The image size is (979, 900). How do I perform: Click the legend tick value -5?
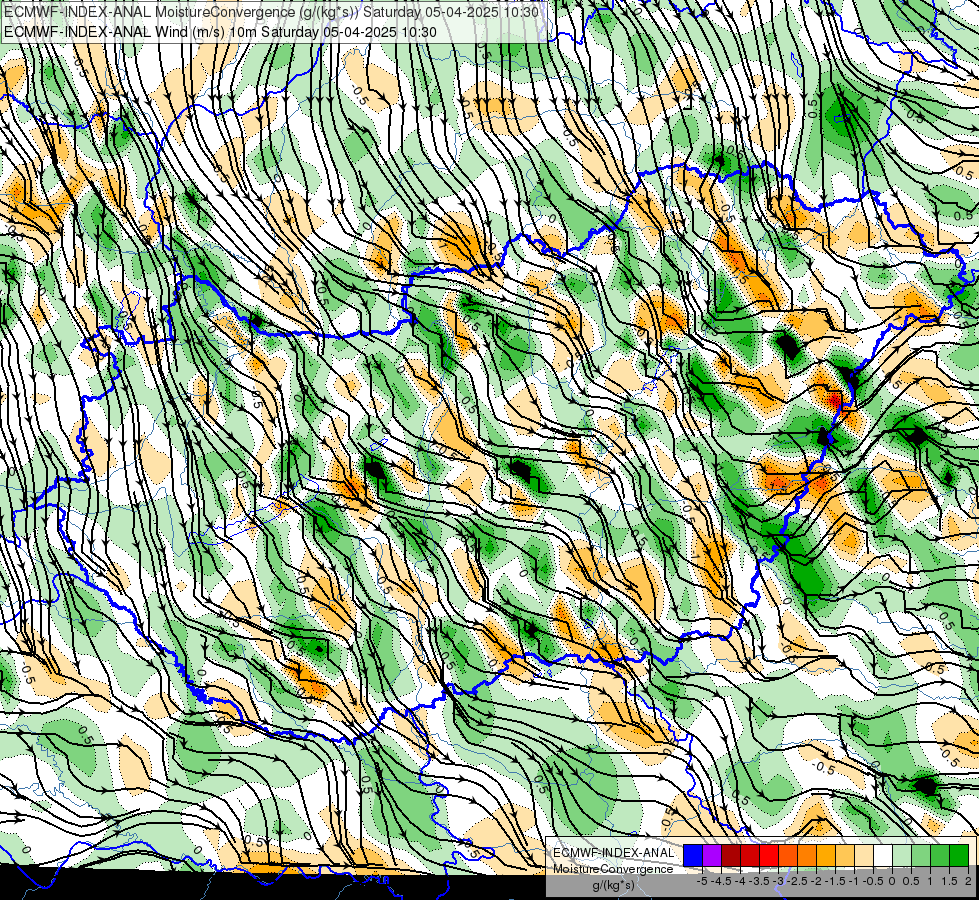point(702,881)
